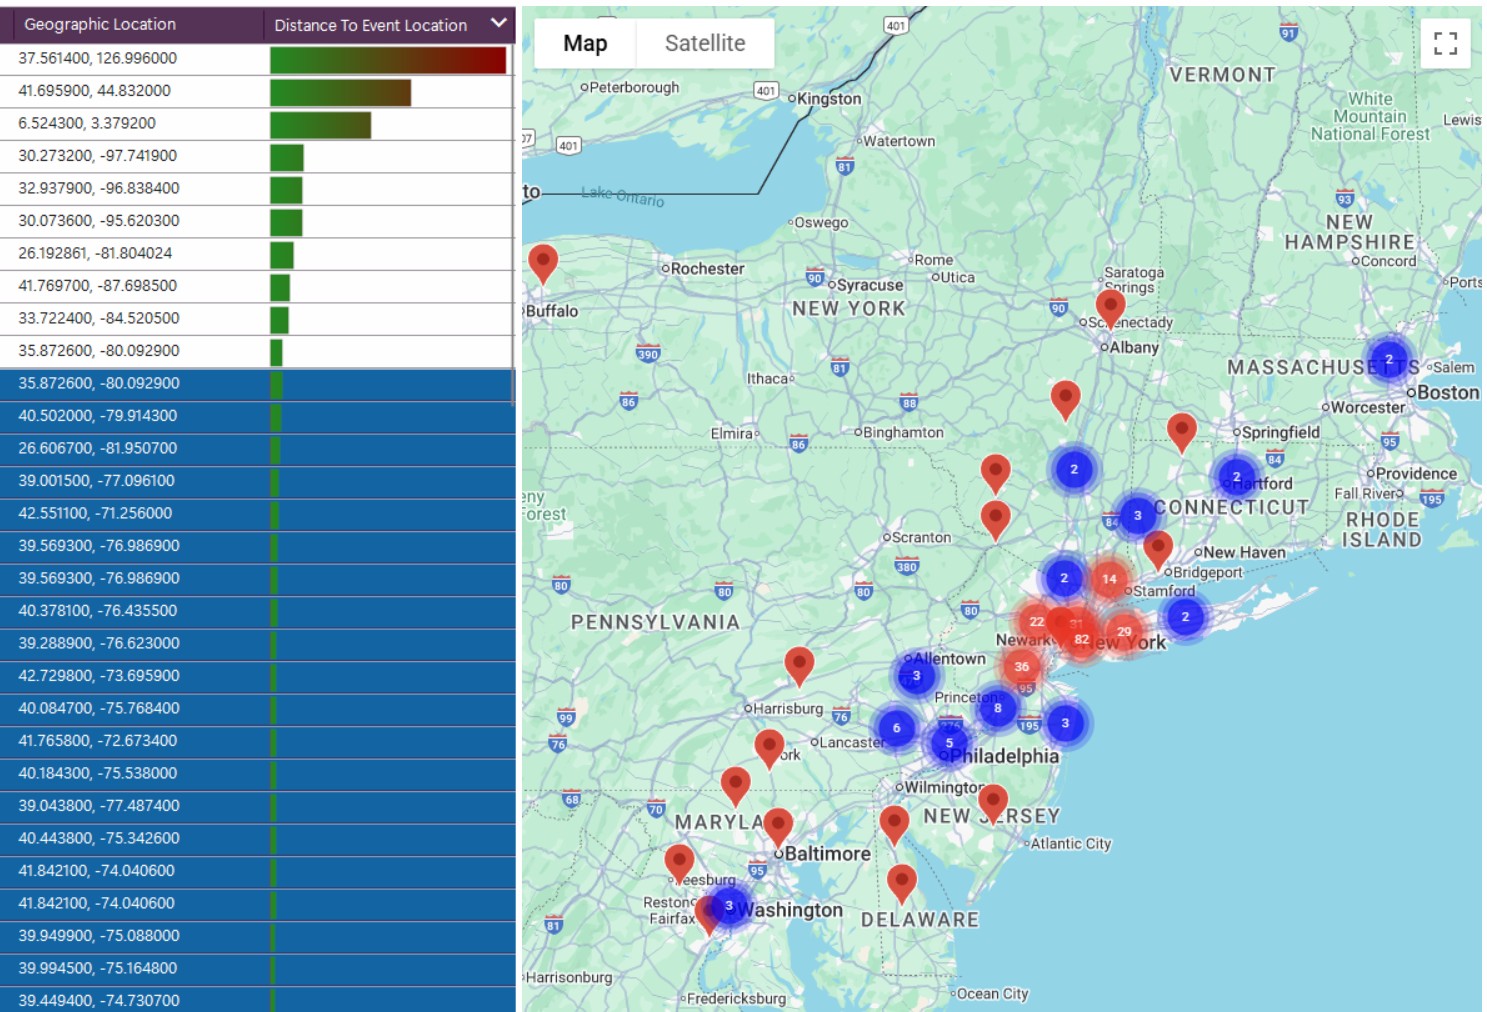Click the red cluster marker labeled 82

[x=1082, y=640]
